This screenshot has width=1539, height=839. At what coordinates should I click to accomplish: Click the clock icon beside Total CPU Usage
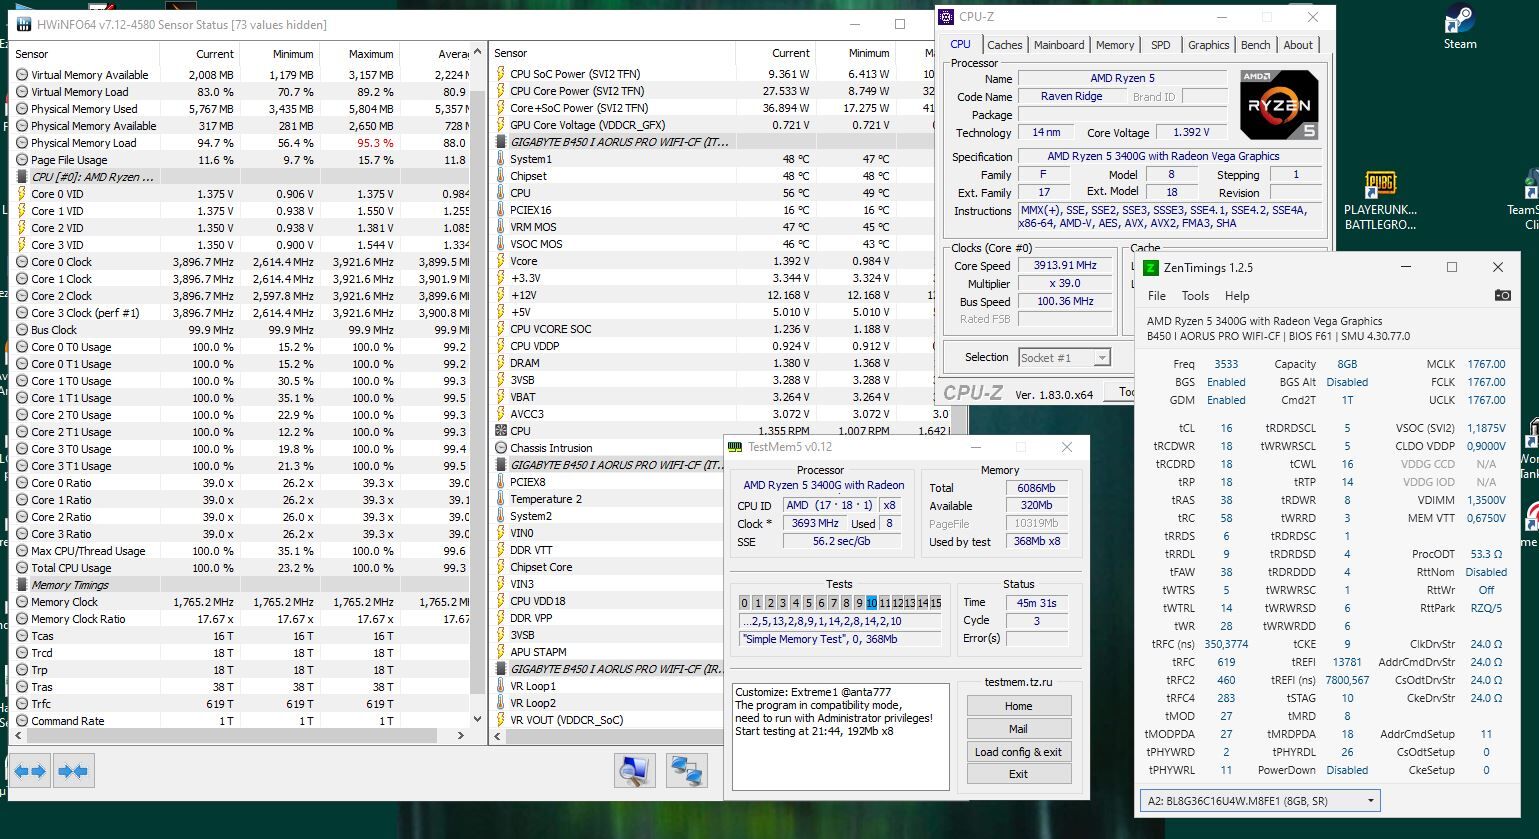pyautogui.click(x=22, y=568)
